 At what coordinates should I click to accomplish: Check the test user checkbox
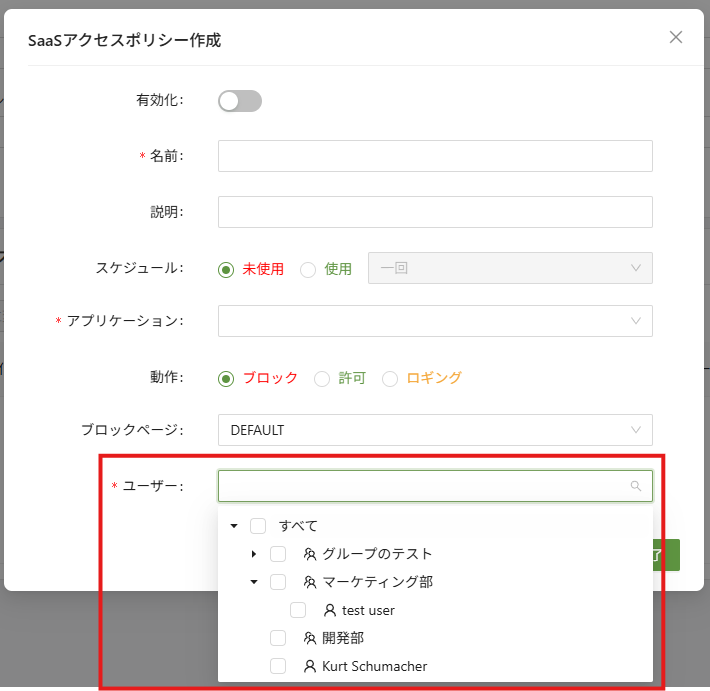pyautogui.click(x=298, y=610)
